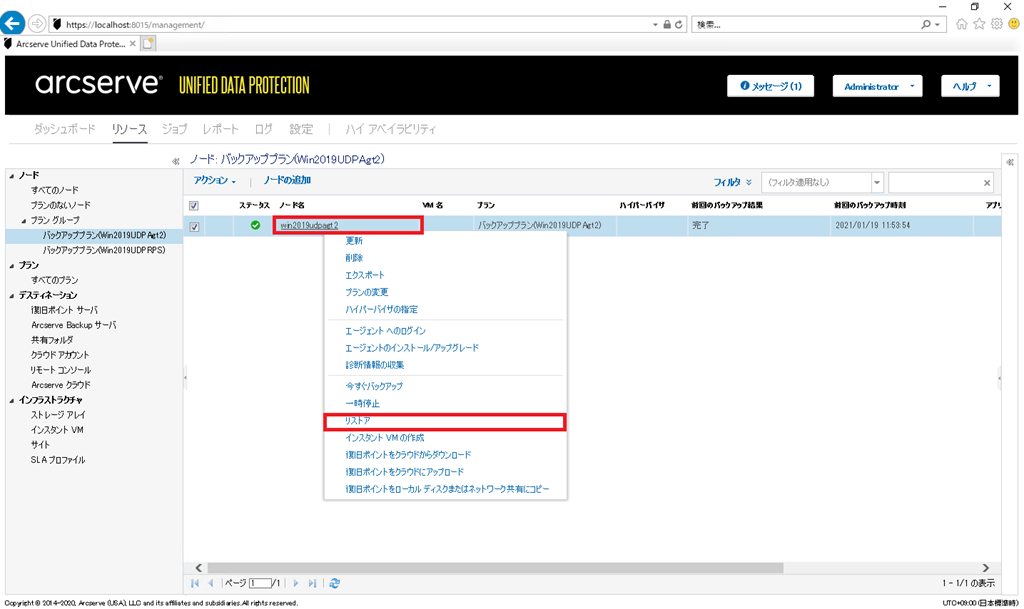Choose 削除 in the context menu

pos(354,258)
